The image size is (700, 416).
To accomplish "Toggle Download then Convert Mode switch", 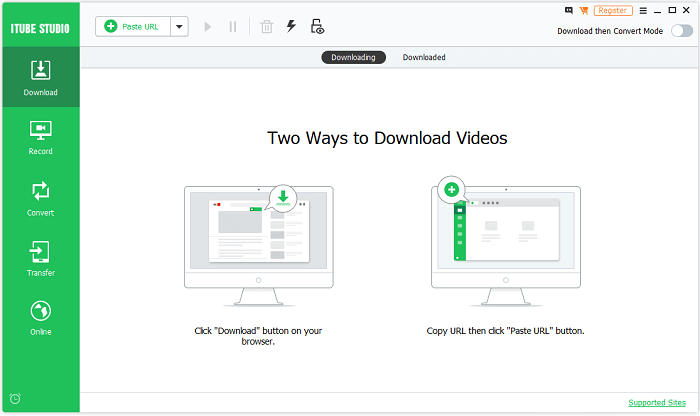I will click(682, 31).
